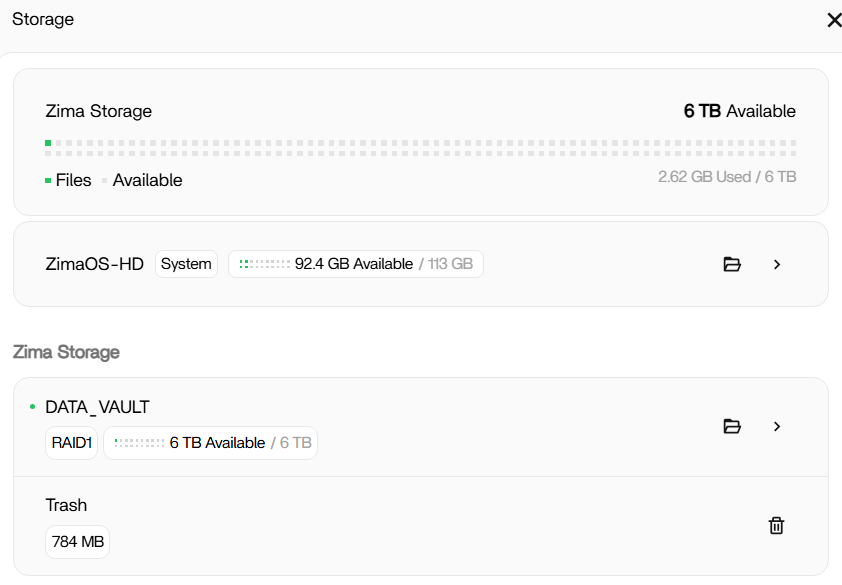The width and height of the screenshot is (842, 585).
Task: Click the Trash row label
Action: click(66, 505)
